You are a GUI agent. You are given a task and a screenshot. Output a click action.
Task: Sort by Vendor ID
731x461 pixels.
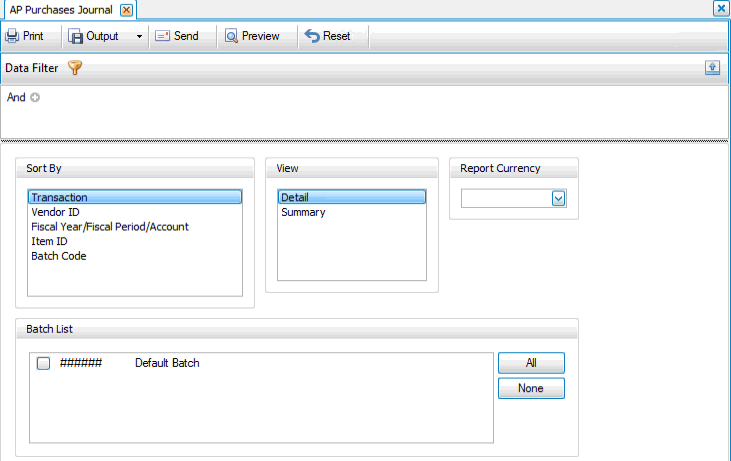55,212
